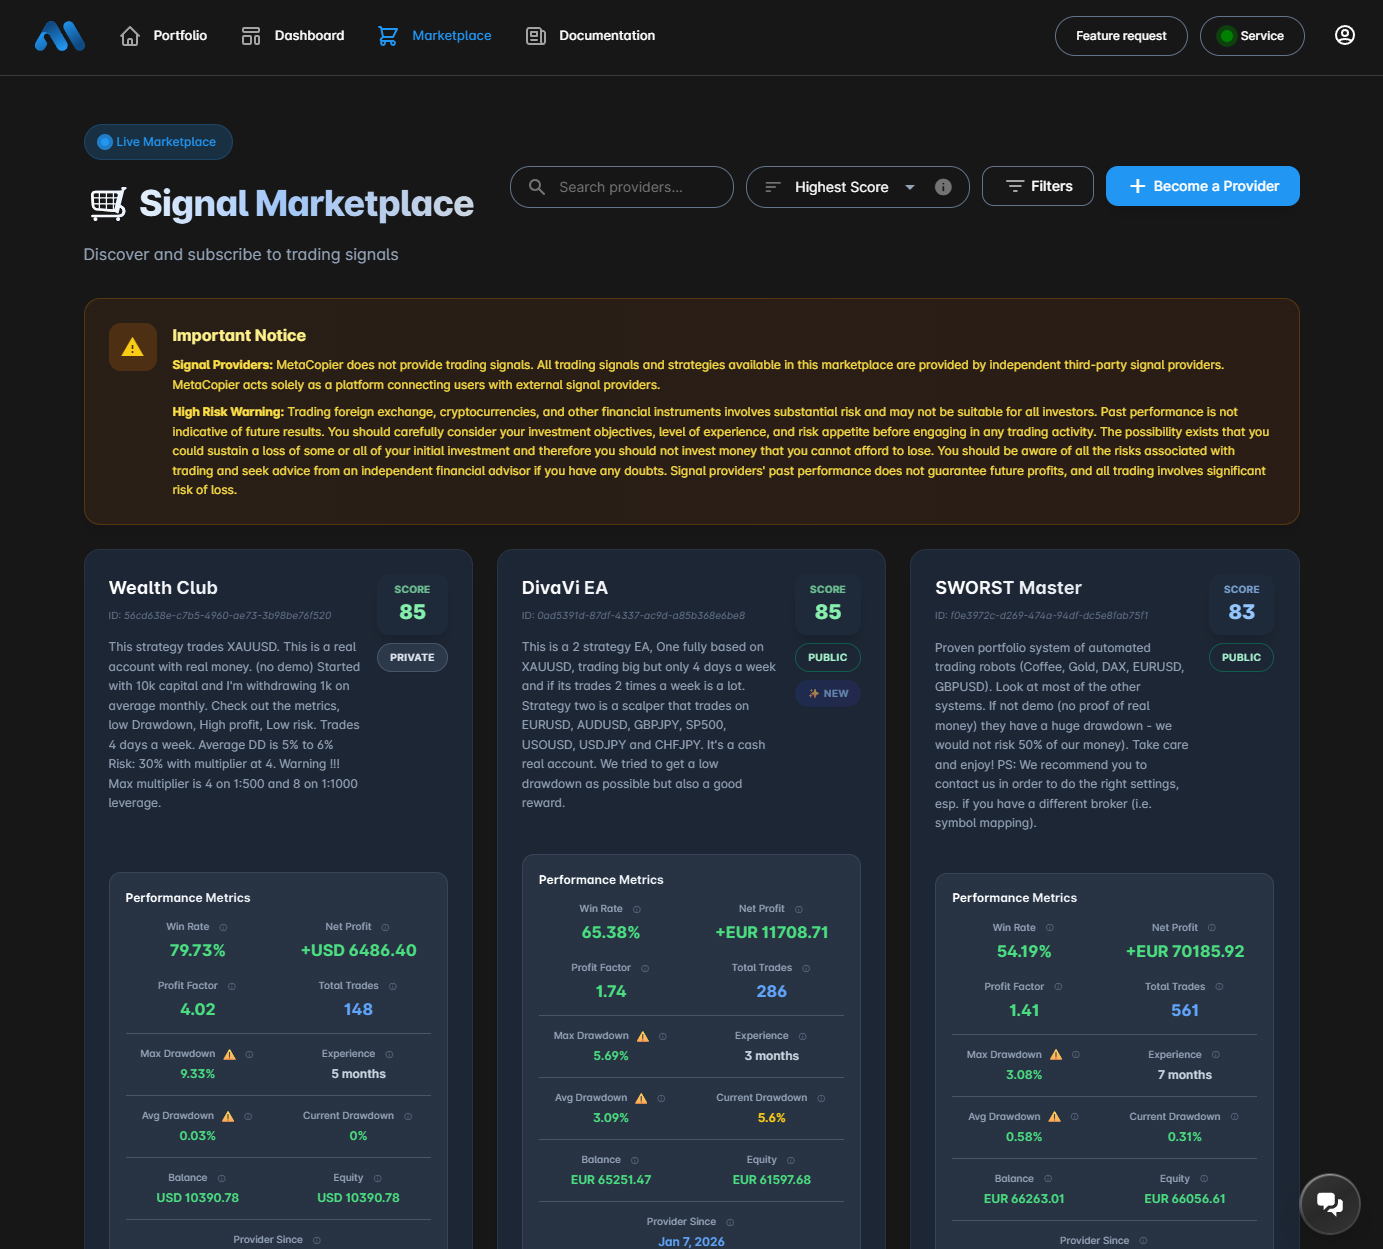The width and height of the screenshot is (1383, 1249).
Task: Click the Live Marketplace status badge
Action: click(158, 142)
